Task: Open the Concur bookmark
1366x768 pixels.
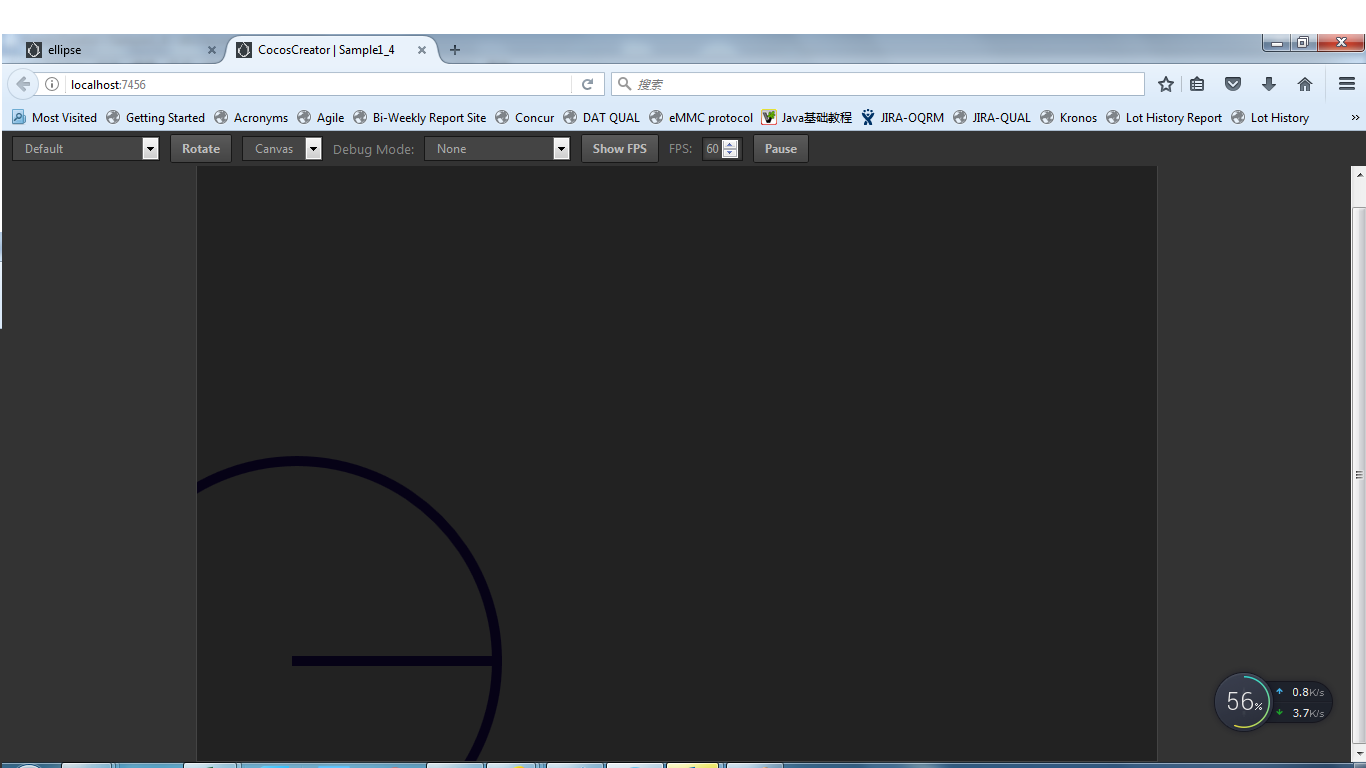Action: tap(525, 117)
